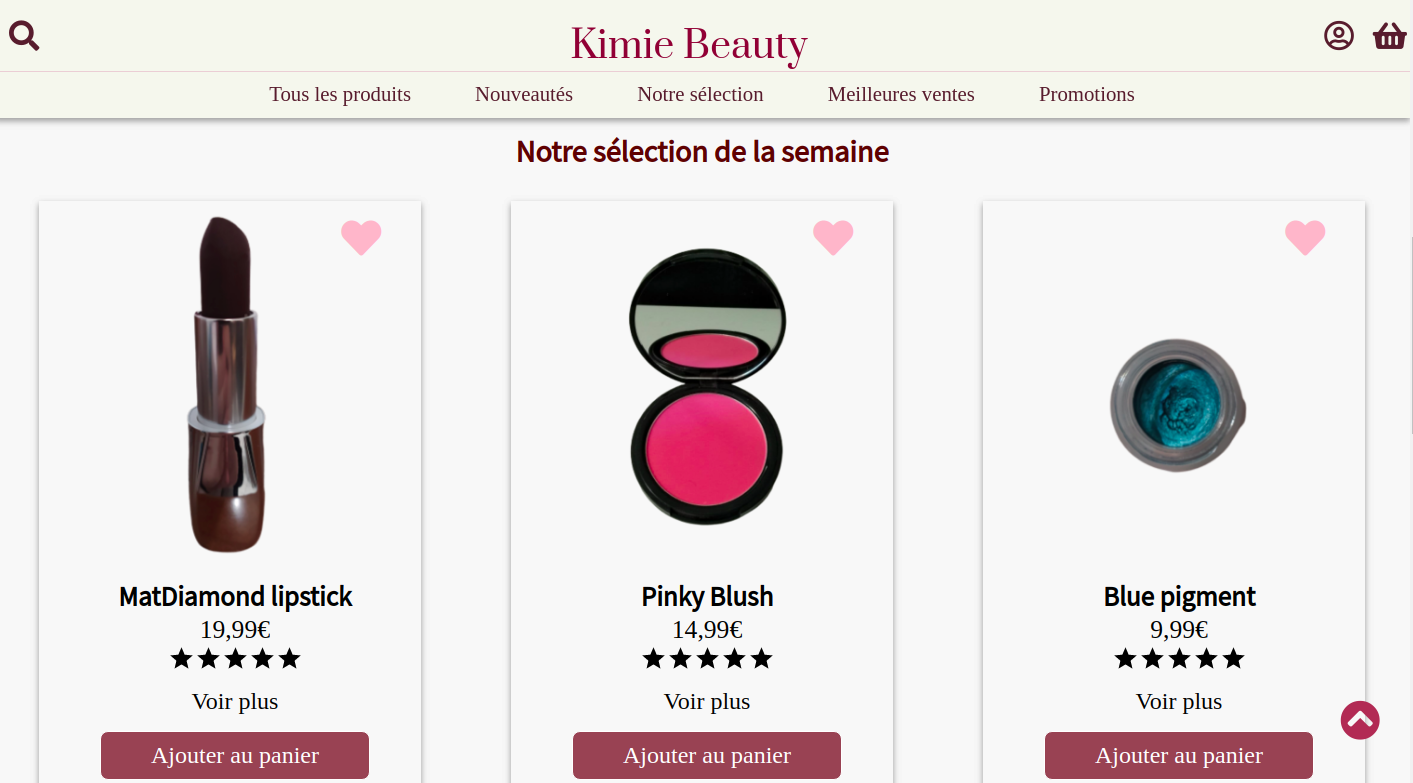The height and width of the screenshot is (783, 1413).
Task: Click Ajouter au panier for Pinky Blush
Action: 707,755
